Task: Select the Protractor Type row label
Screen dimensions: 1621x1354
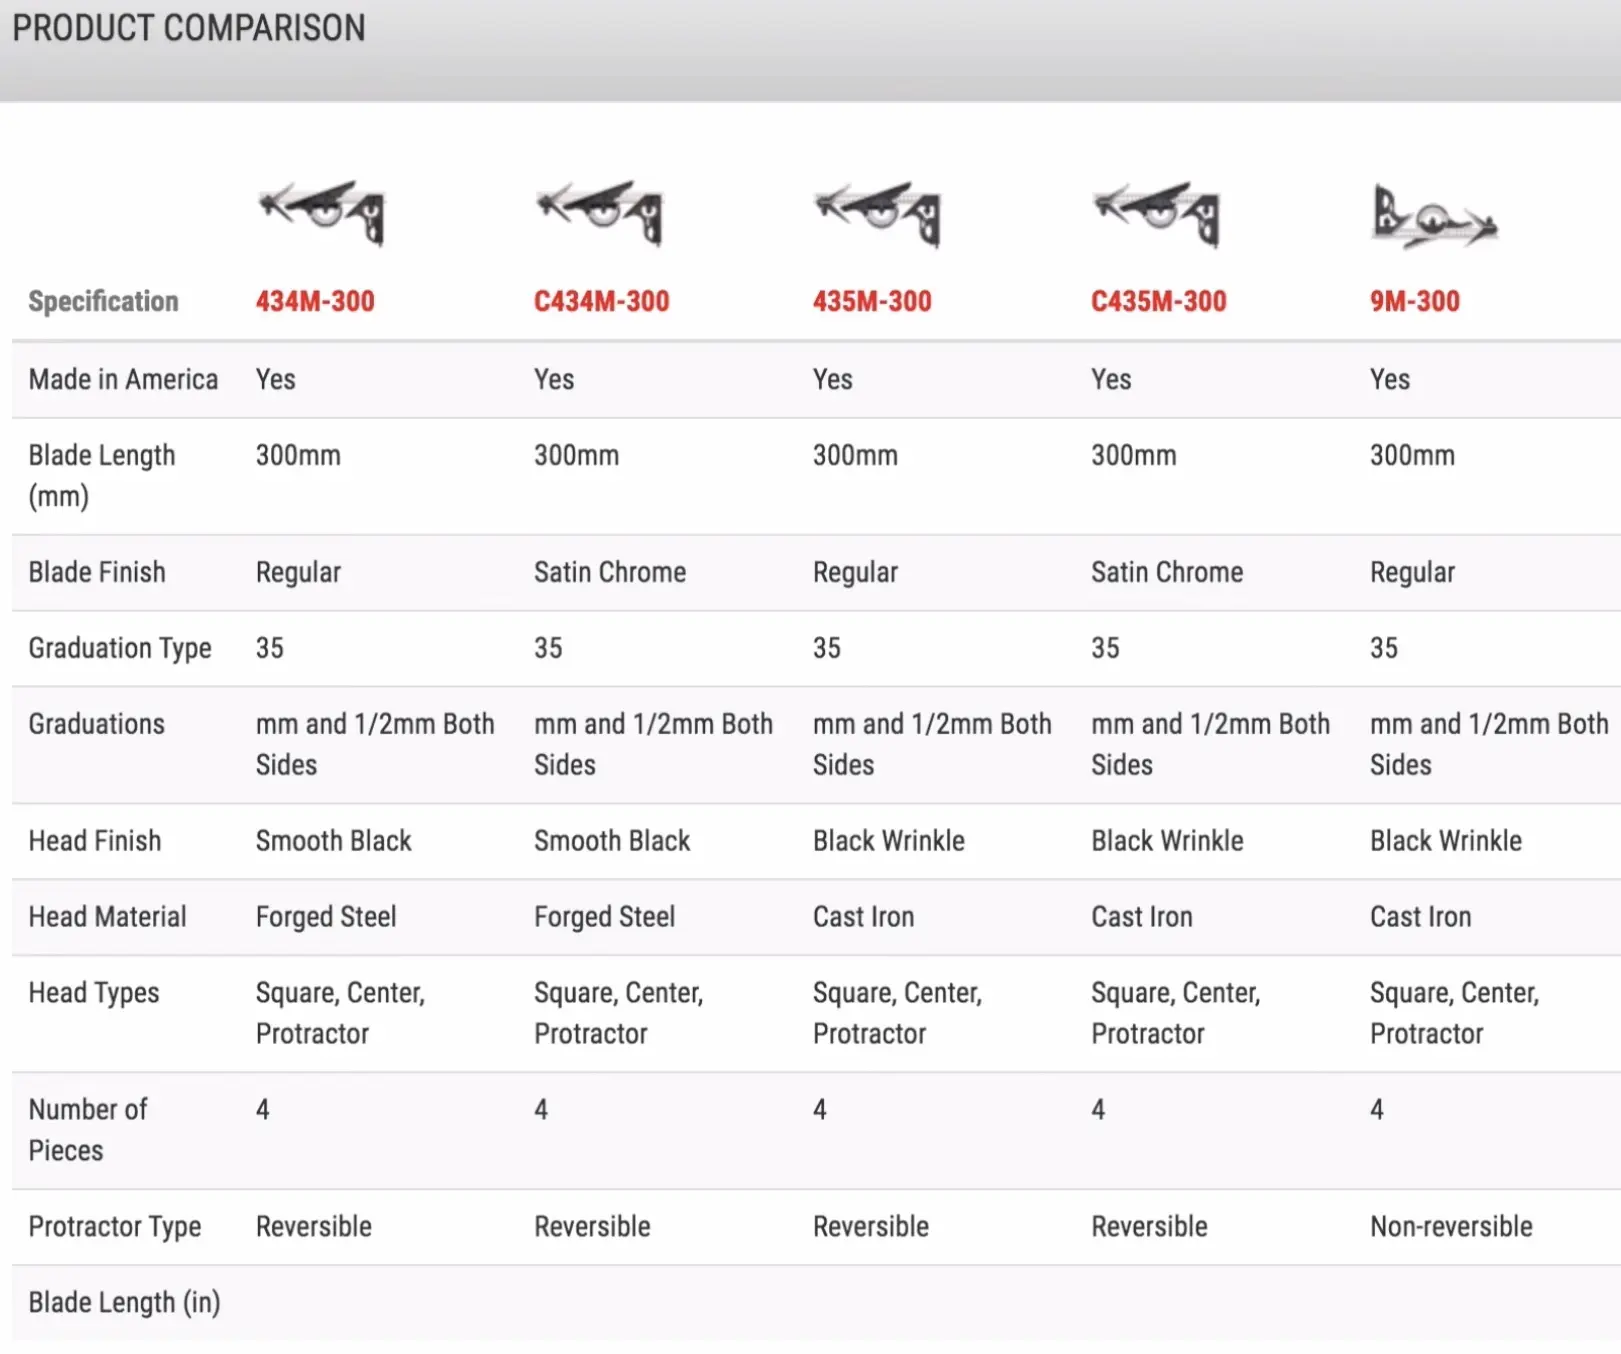Action: click(x=115, y=1226)
